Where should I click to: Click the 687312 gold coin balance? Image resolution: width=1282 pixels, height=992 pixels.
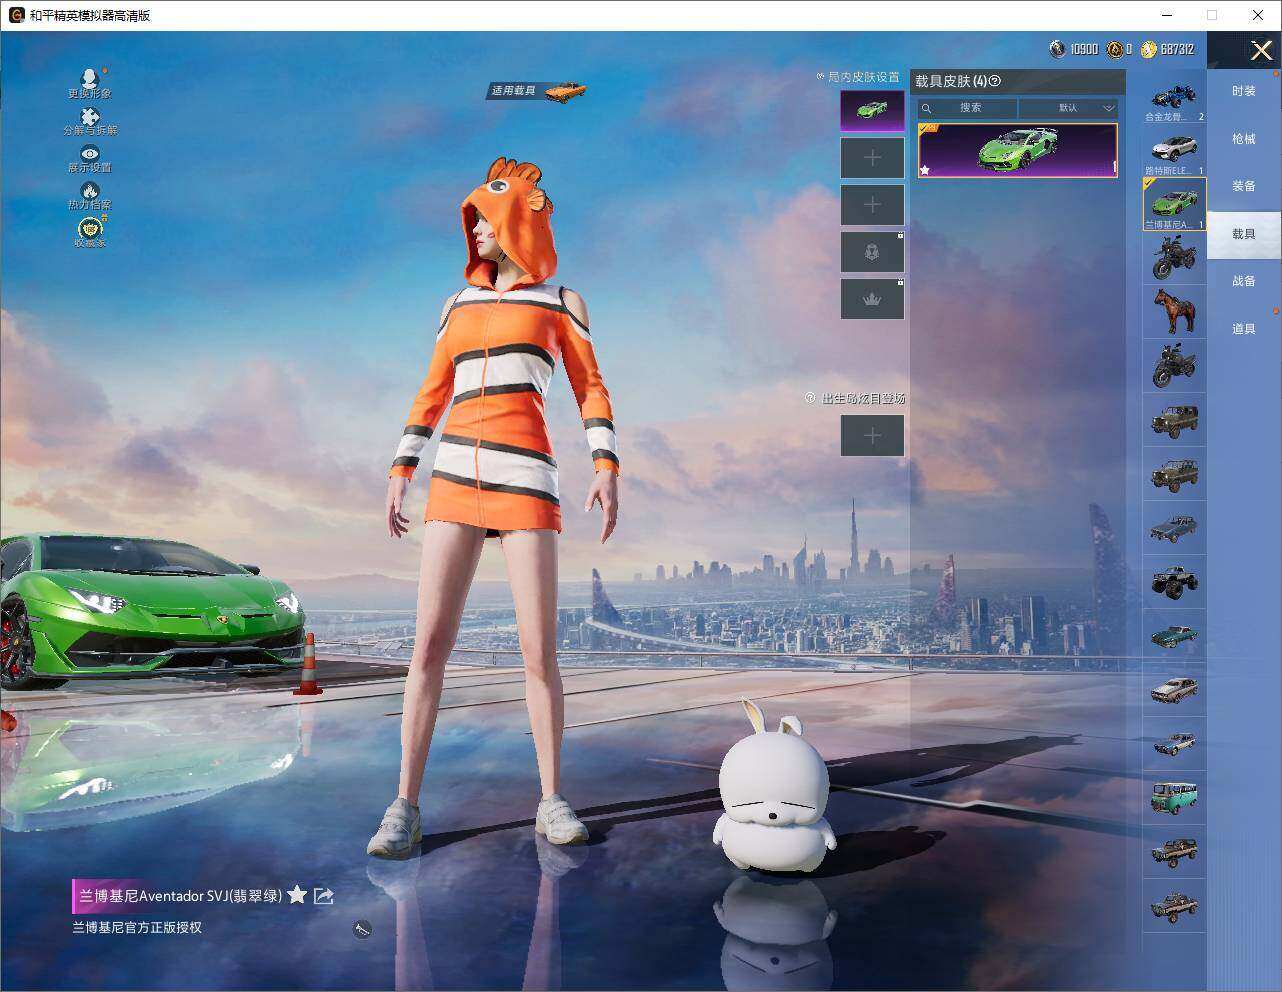(x=1167, y=49)
